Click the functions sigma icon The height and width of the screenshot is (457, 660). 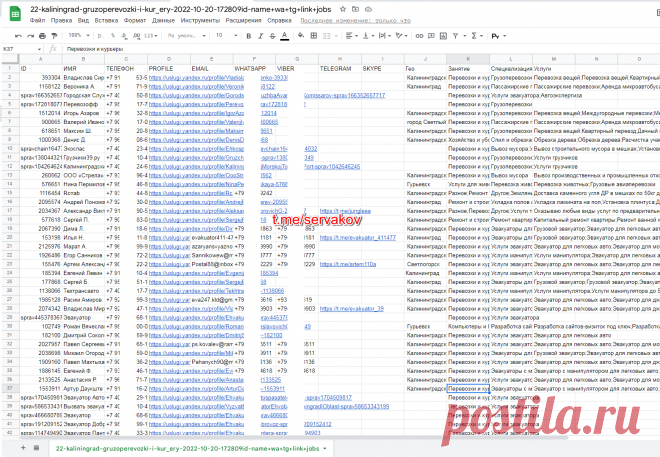coord(474,36)
